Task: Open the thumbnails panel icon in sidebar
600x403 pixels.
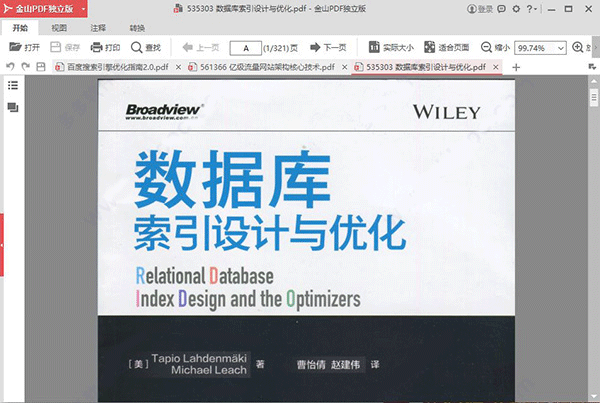Action: (x=13, y=108)
